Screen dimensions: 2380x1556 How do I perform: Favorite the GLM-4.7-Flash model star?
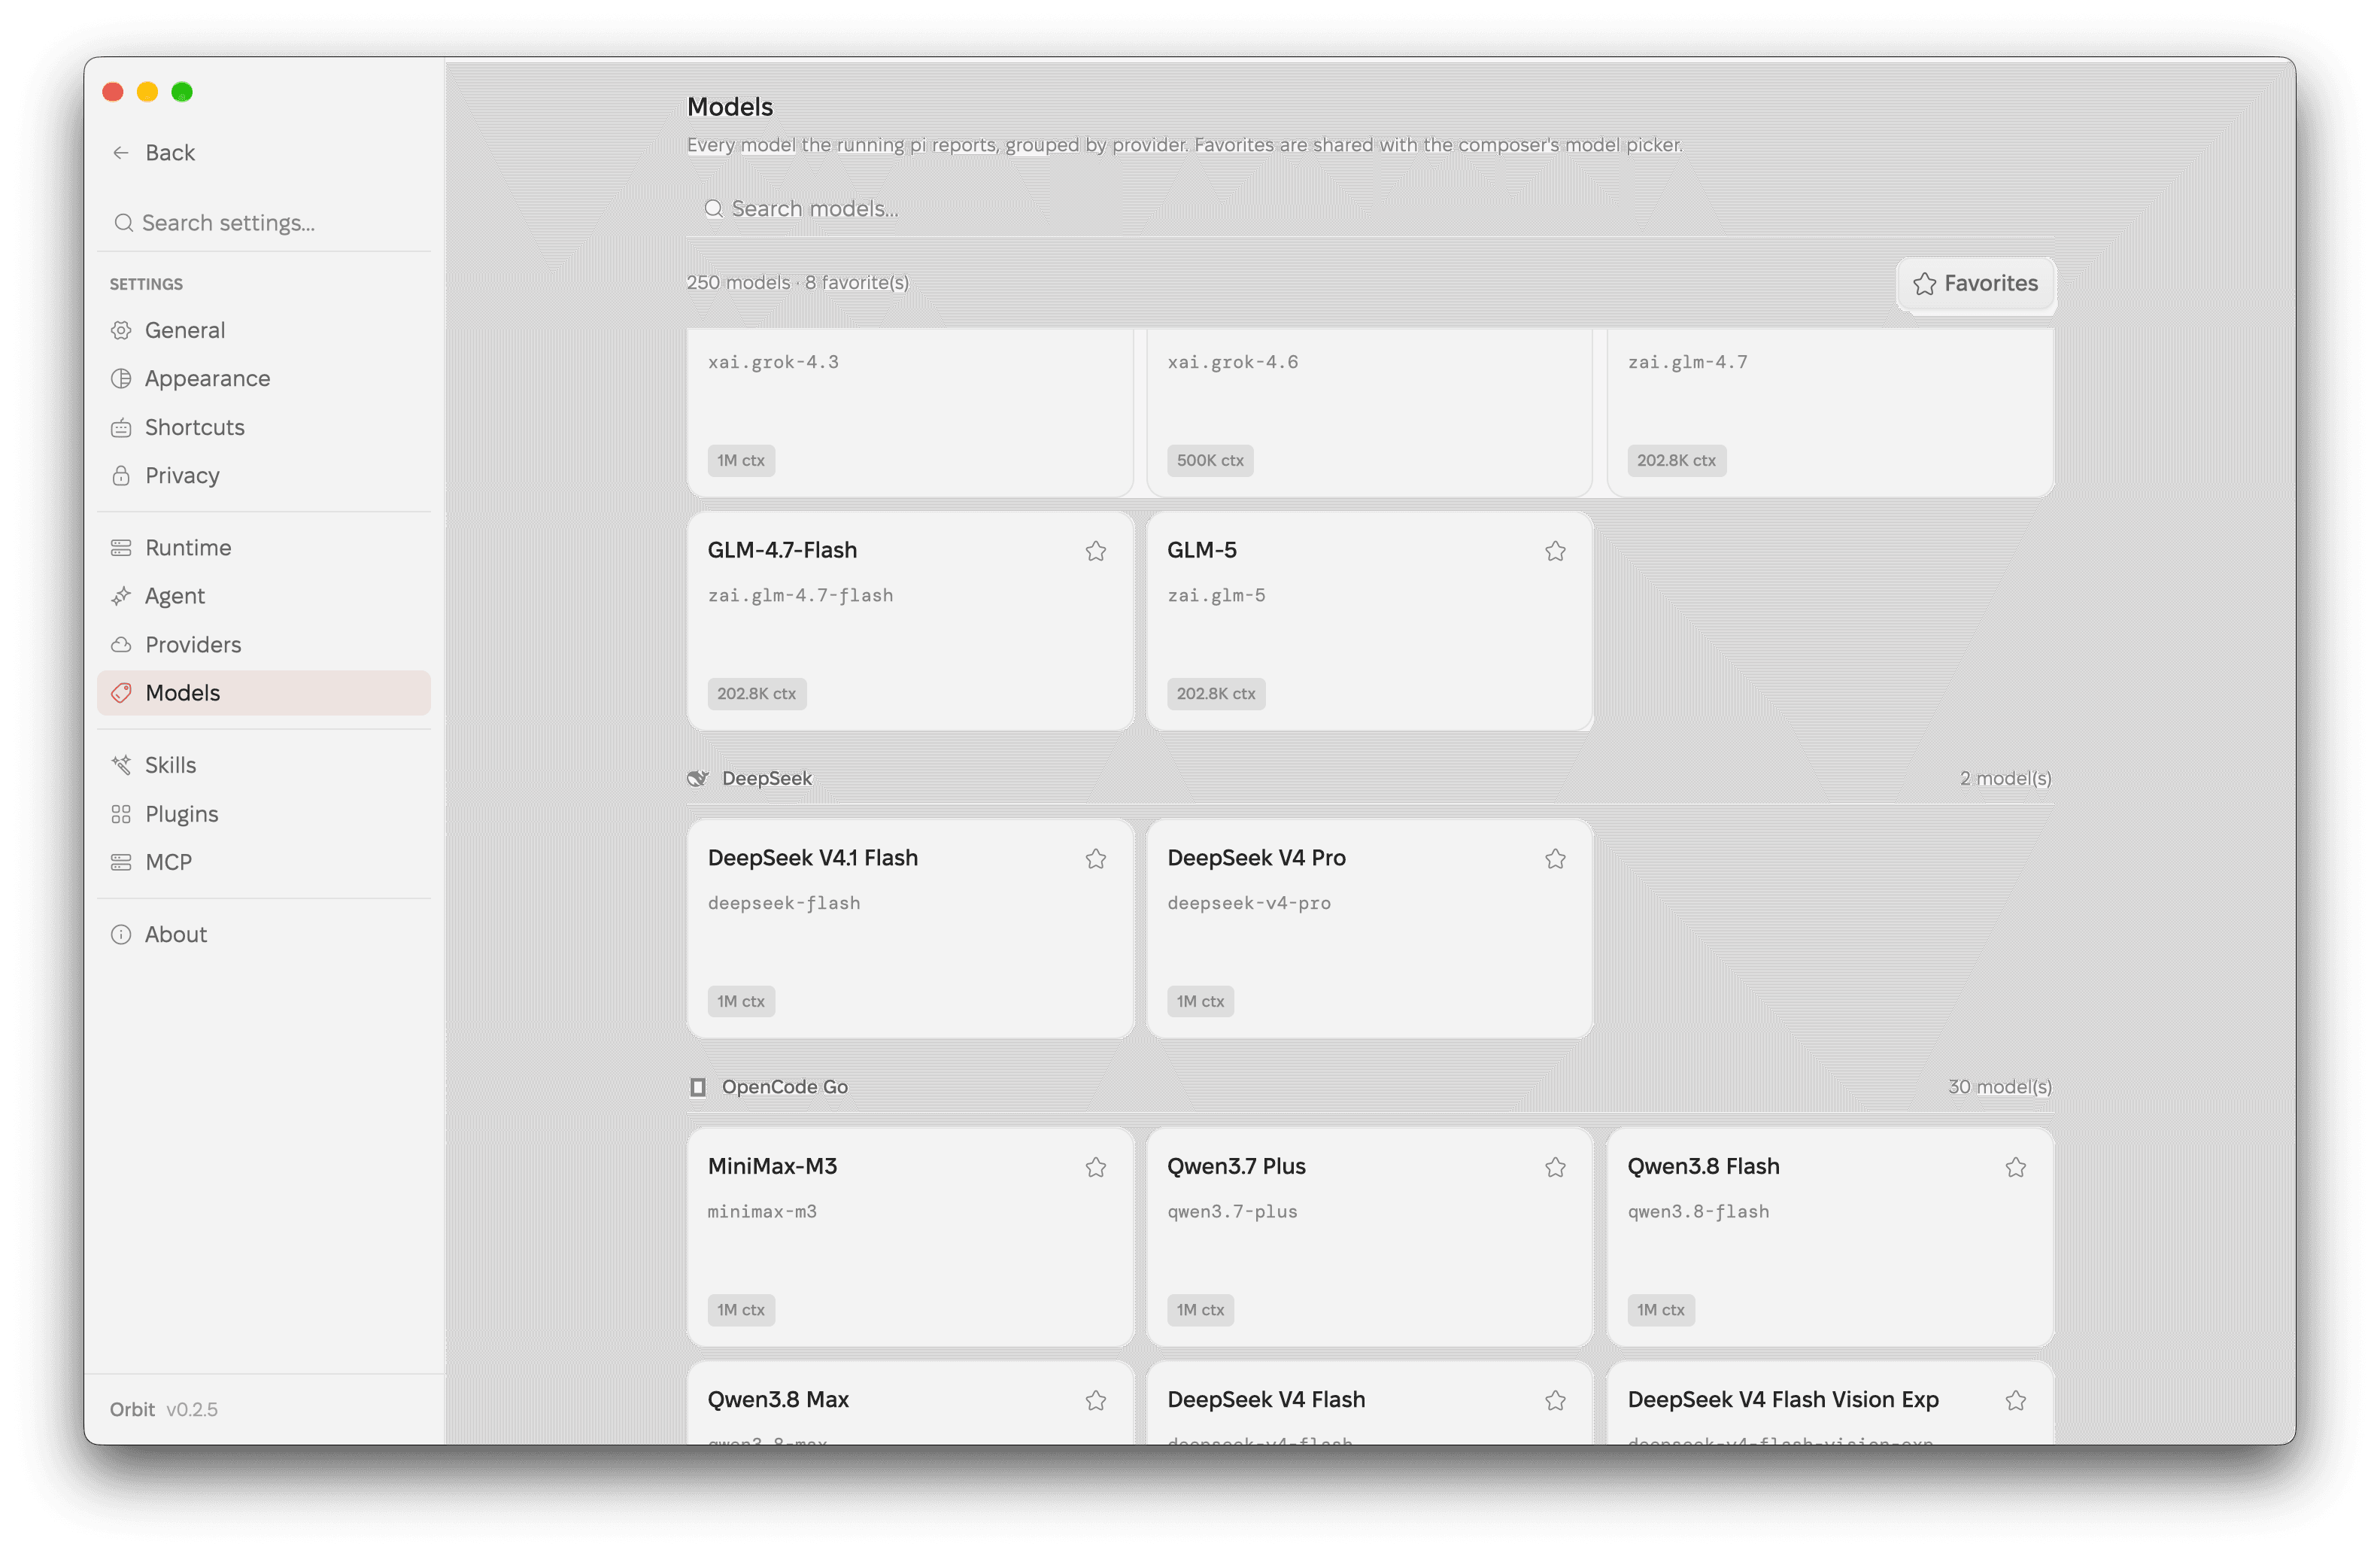tap(1096, 551)
